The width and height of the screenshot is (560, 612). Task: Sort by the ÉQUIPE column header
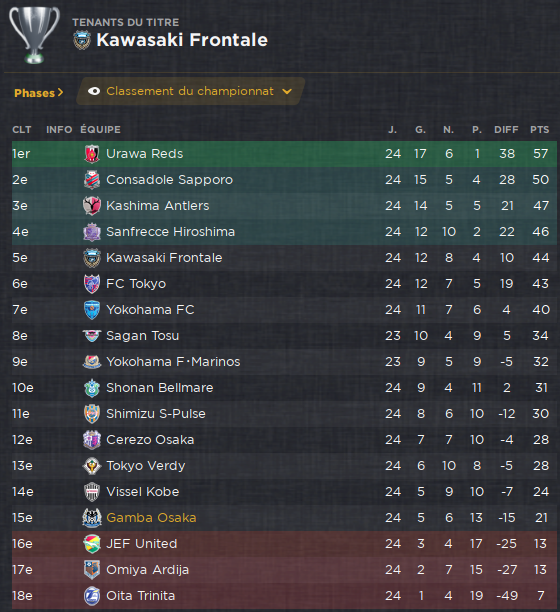(x=100, y=130)
